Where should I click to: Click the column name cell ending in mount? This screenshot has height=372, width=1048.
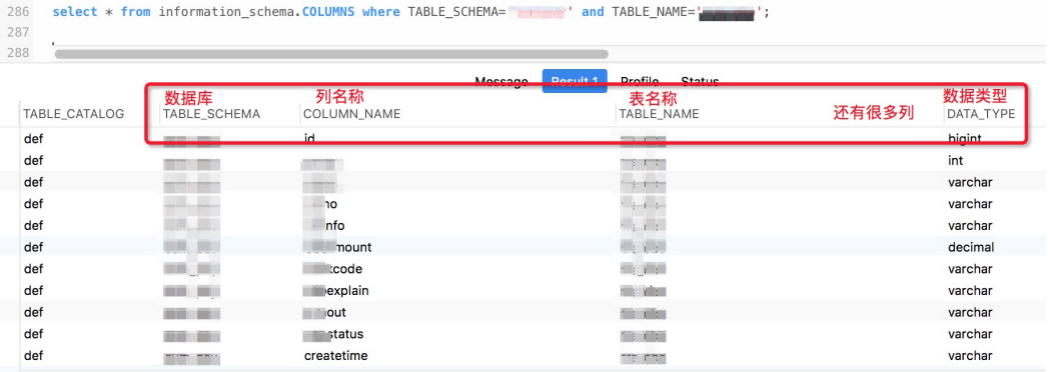338,247
